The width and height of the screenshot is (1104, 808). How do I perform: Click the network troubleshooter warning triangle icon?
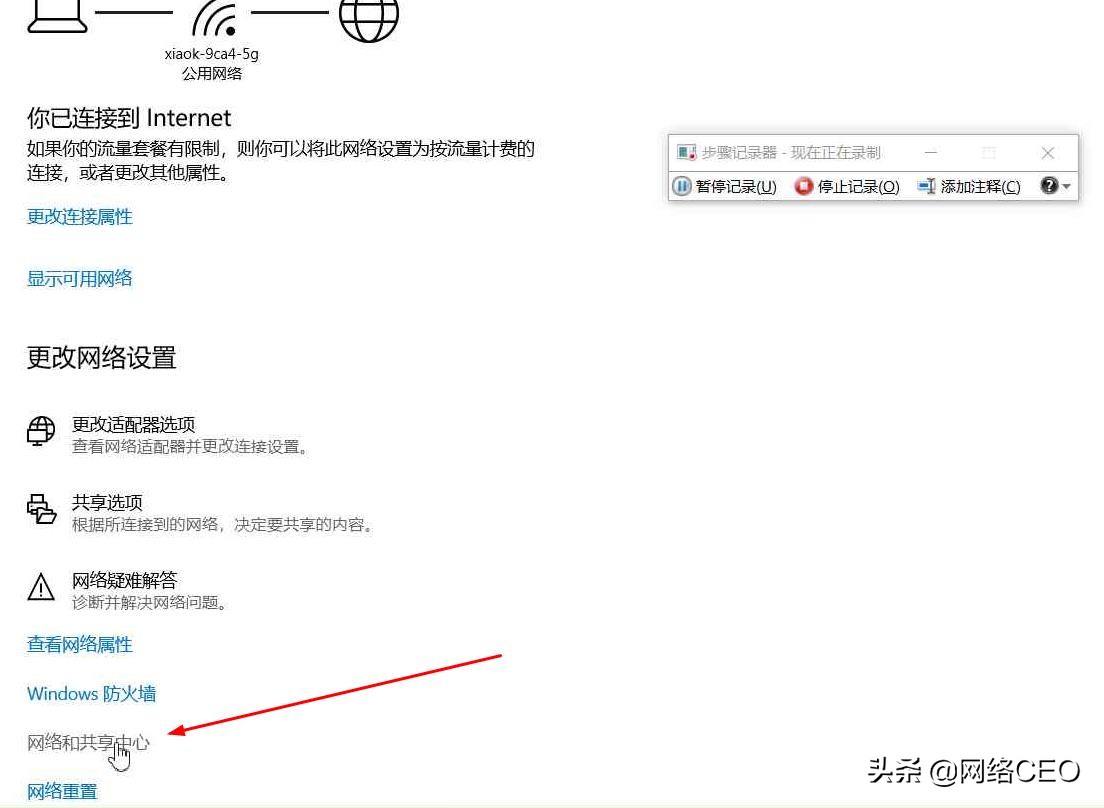[x=40, y=588]
